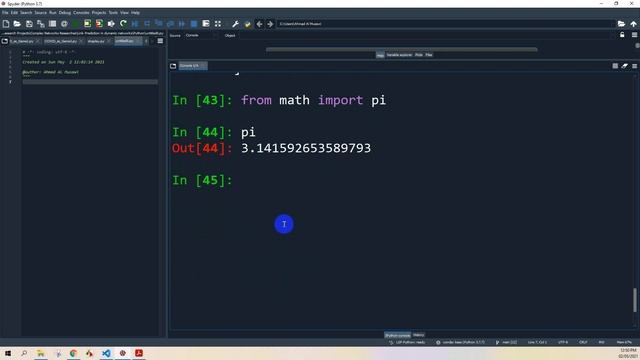Screen dimensions: 640x360
Task: Open the IPython console options menu
Action: 634,66
